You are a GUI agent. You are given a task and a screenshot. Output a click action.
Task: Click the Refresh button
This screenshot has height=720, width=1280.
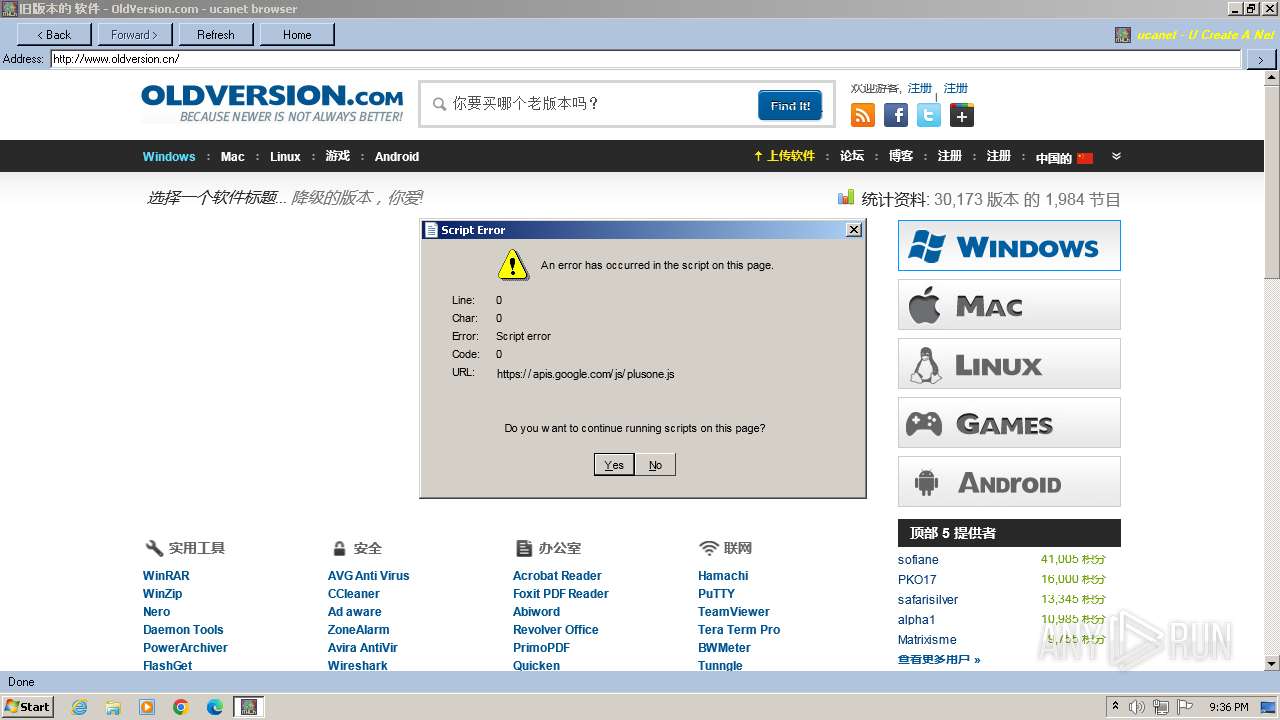tap(216, 34)
